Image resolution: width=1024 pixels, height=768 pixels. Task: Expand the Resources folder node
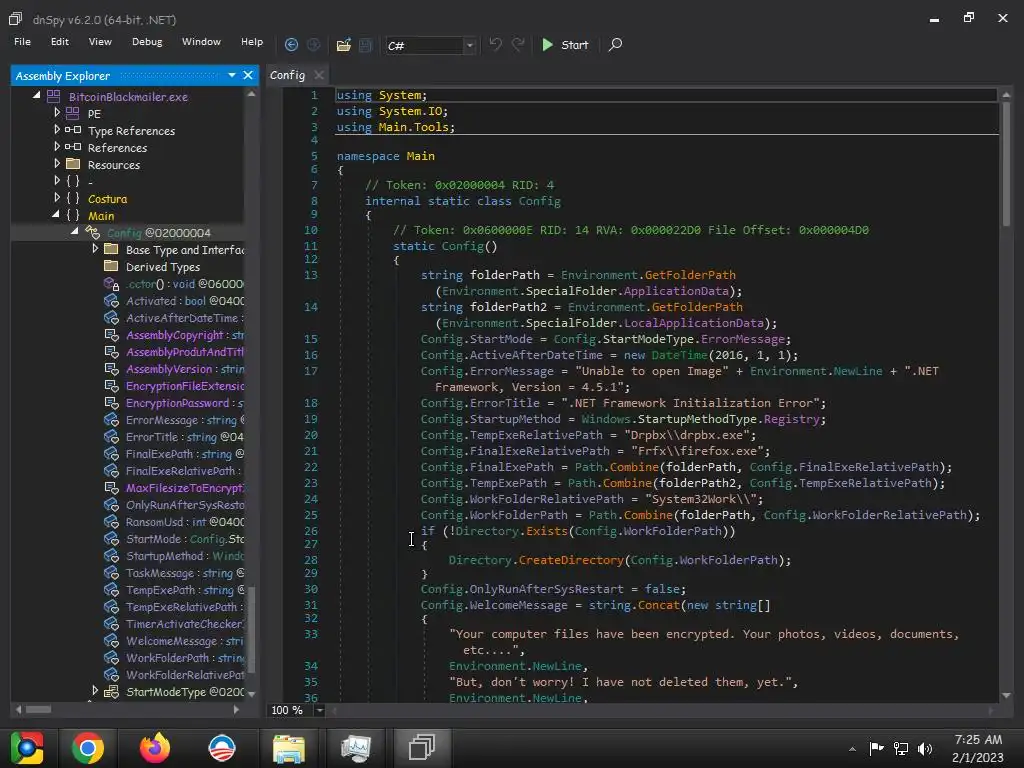coord(57,163)
